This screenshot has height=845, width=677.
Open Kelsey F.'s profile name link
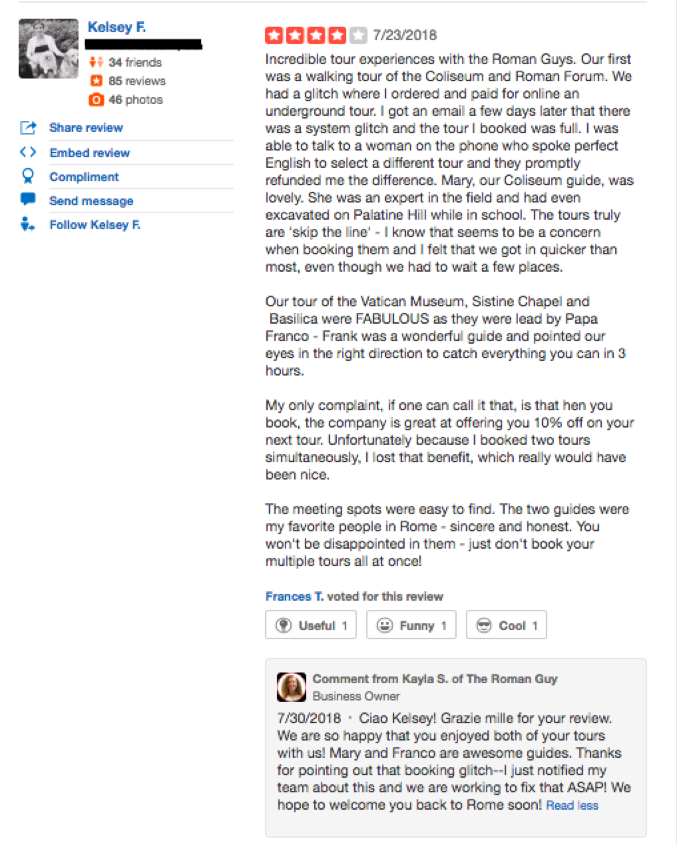coord(116,27)
